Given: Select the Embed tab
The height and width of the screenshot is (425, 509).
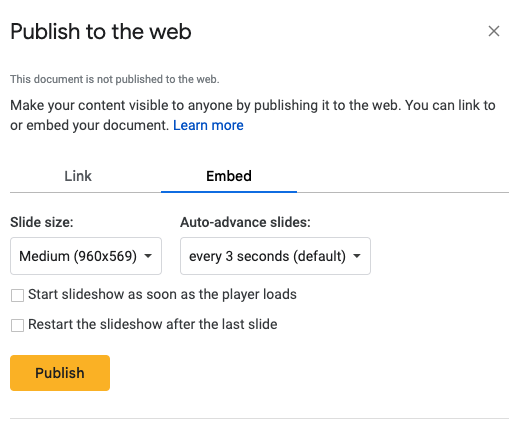Looking at the screenshot, I should coord(229,176).
